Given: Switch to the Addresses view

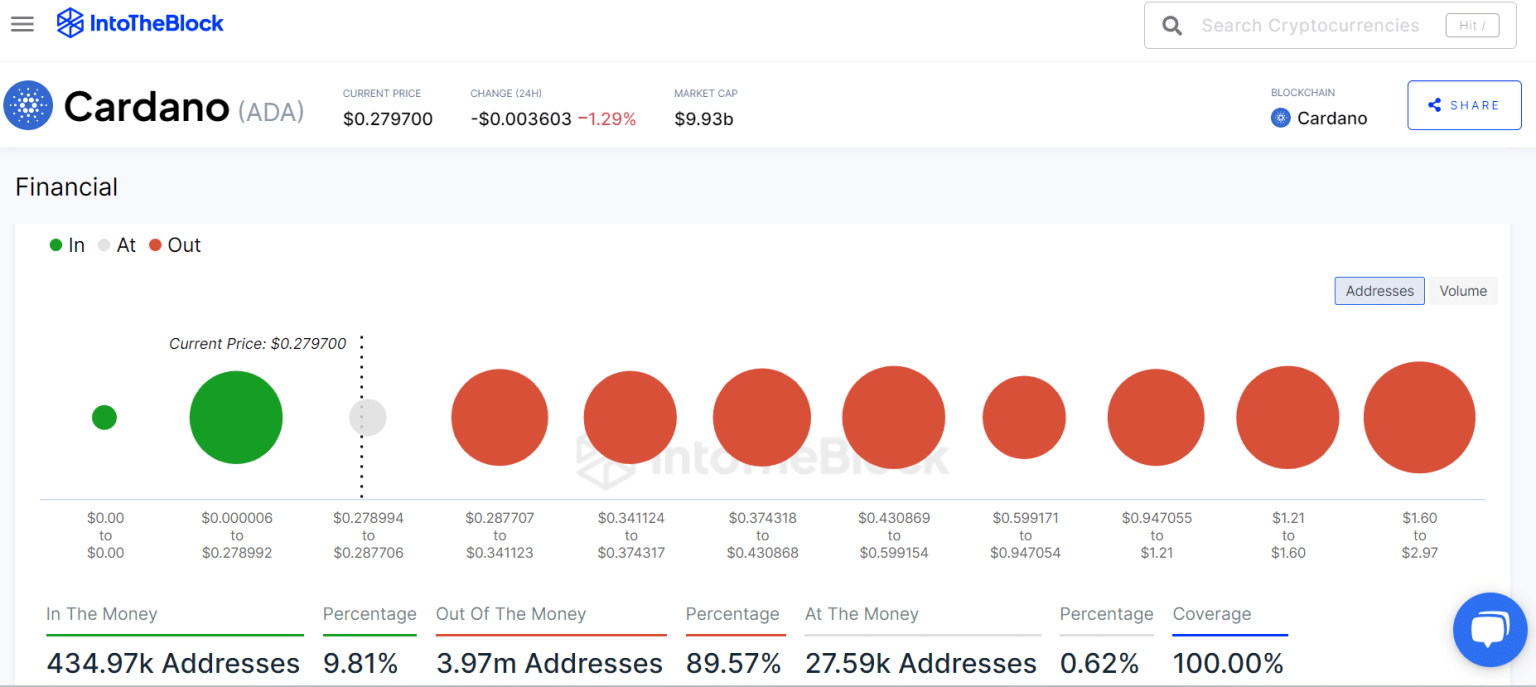Looking at the screenshot, I should (x=1379, y=291).
